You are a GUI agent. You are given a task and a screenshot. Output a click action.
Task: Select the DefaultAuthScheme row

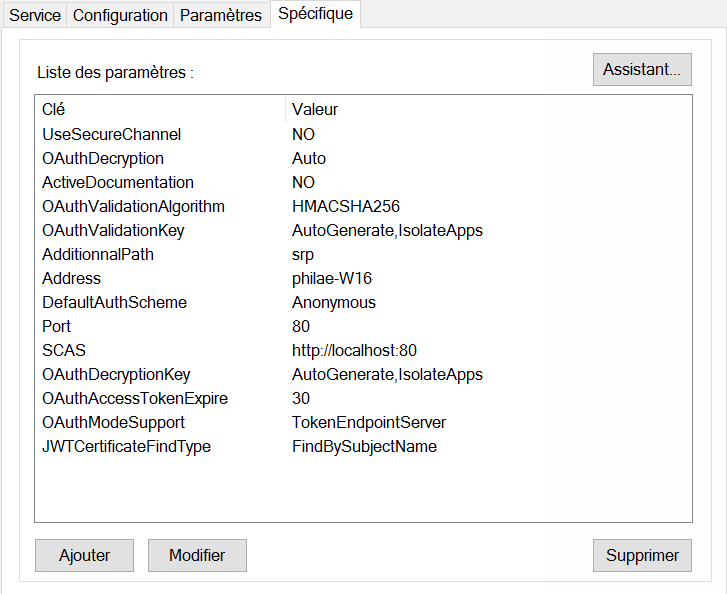pos(114,302)
